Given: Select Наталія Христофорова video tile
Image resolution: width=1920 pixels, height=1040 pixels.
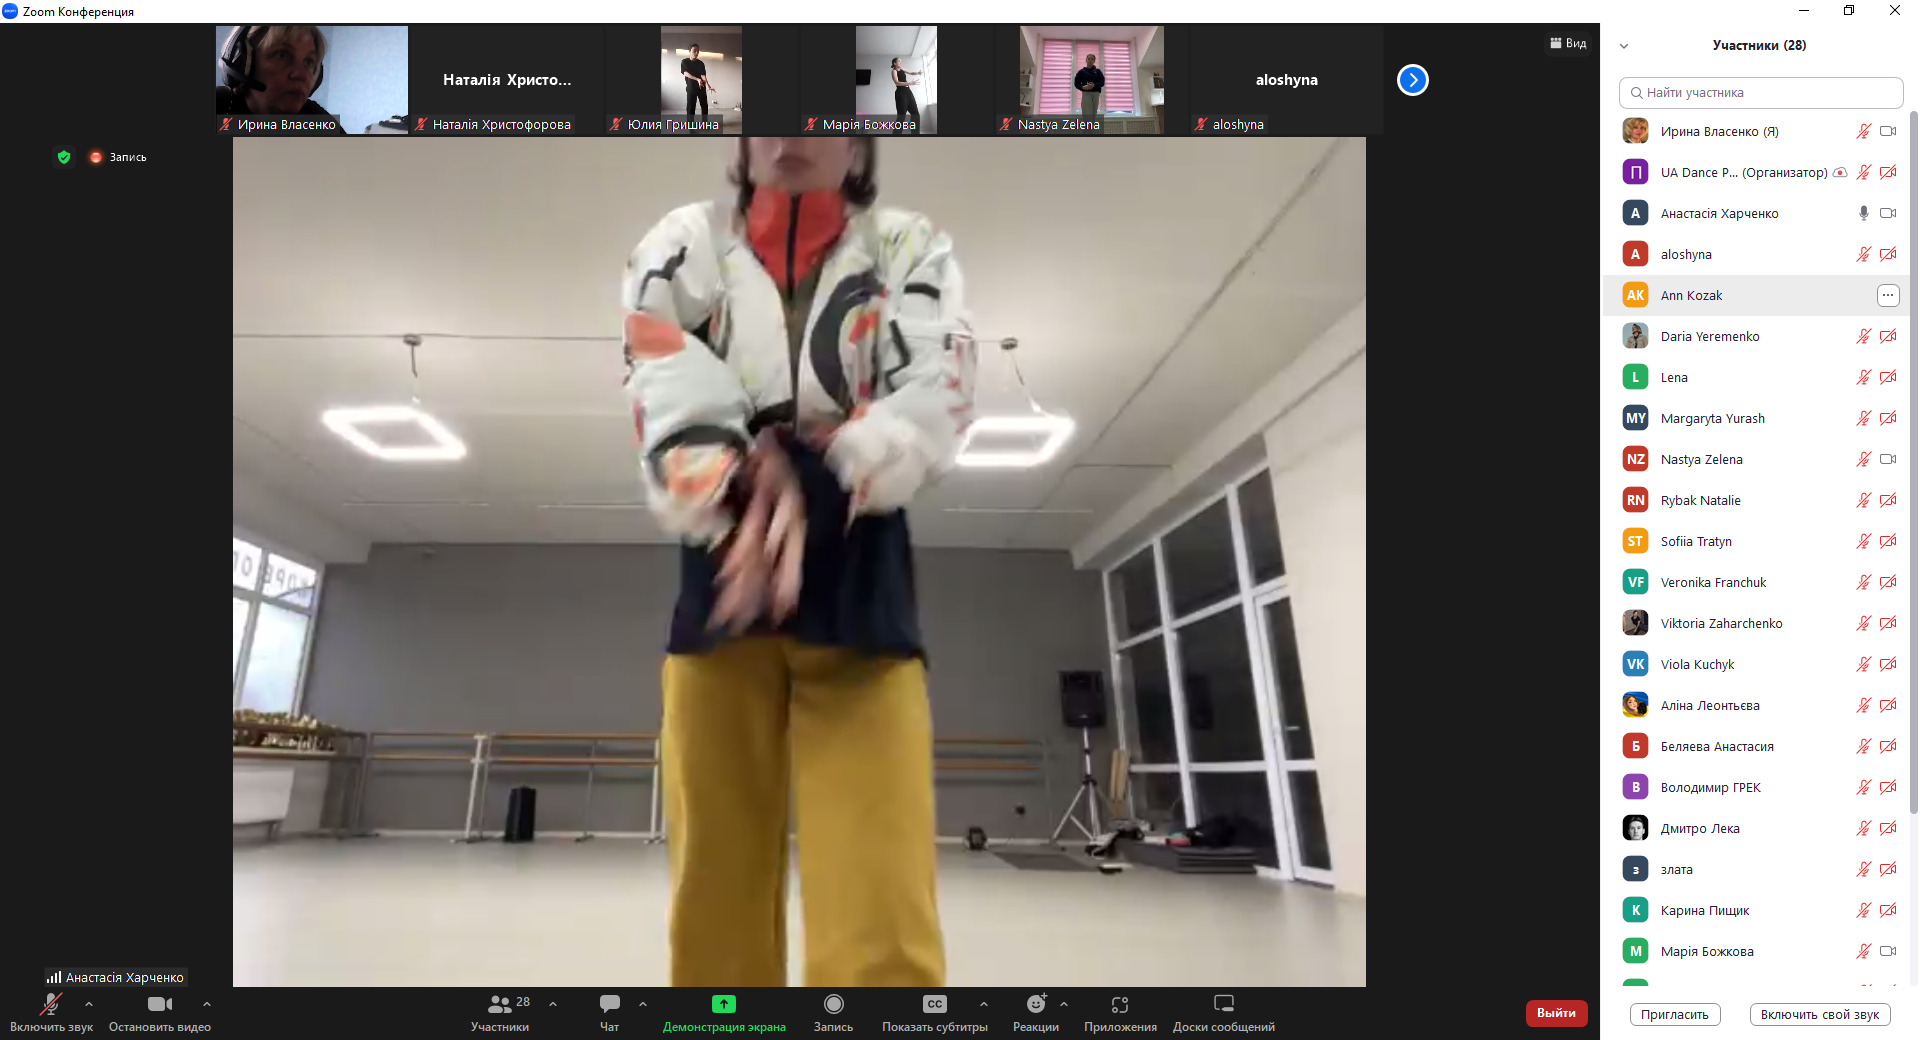Looking at the screenshot, I should [x=507, y=80].
